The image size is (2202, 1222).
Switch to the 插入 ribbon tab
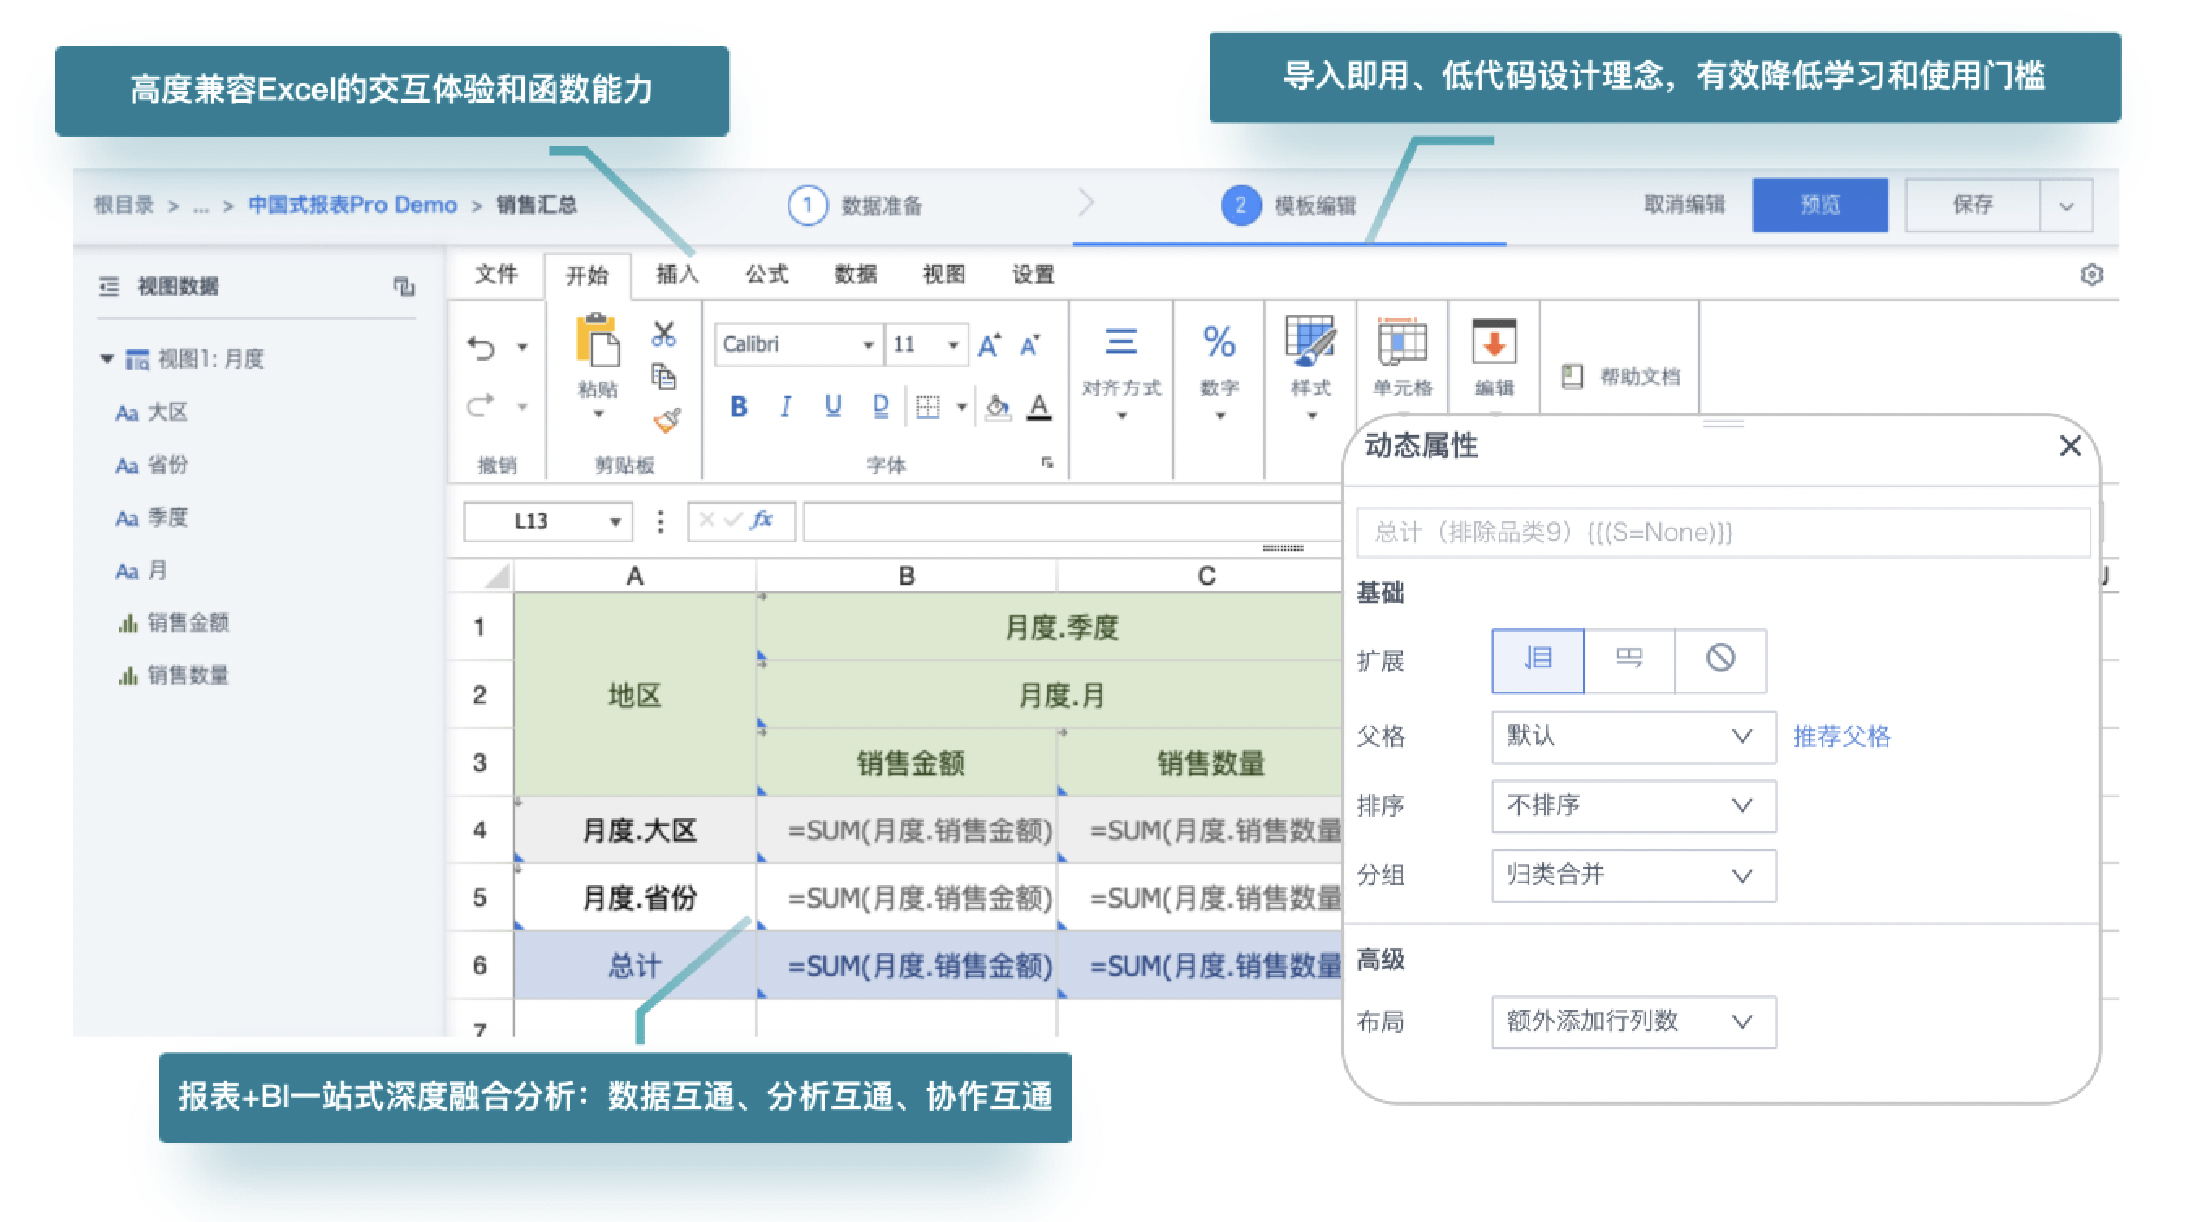[677, 275]
